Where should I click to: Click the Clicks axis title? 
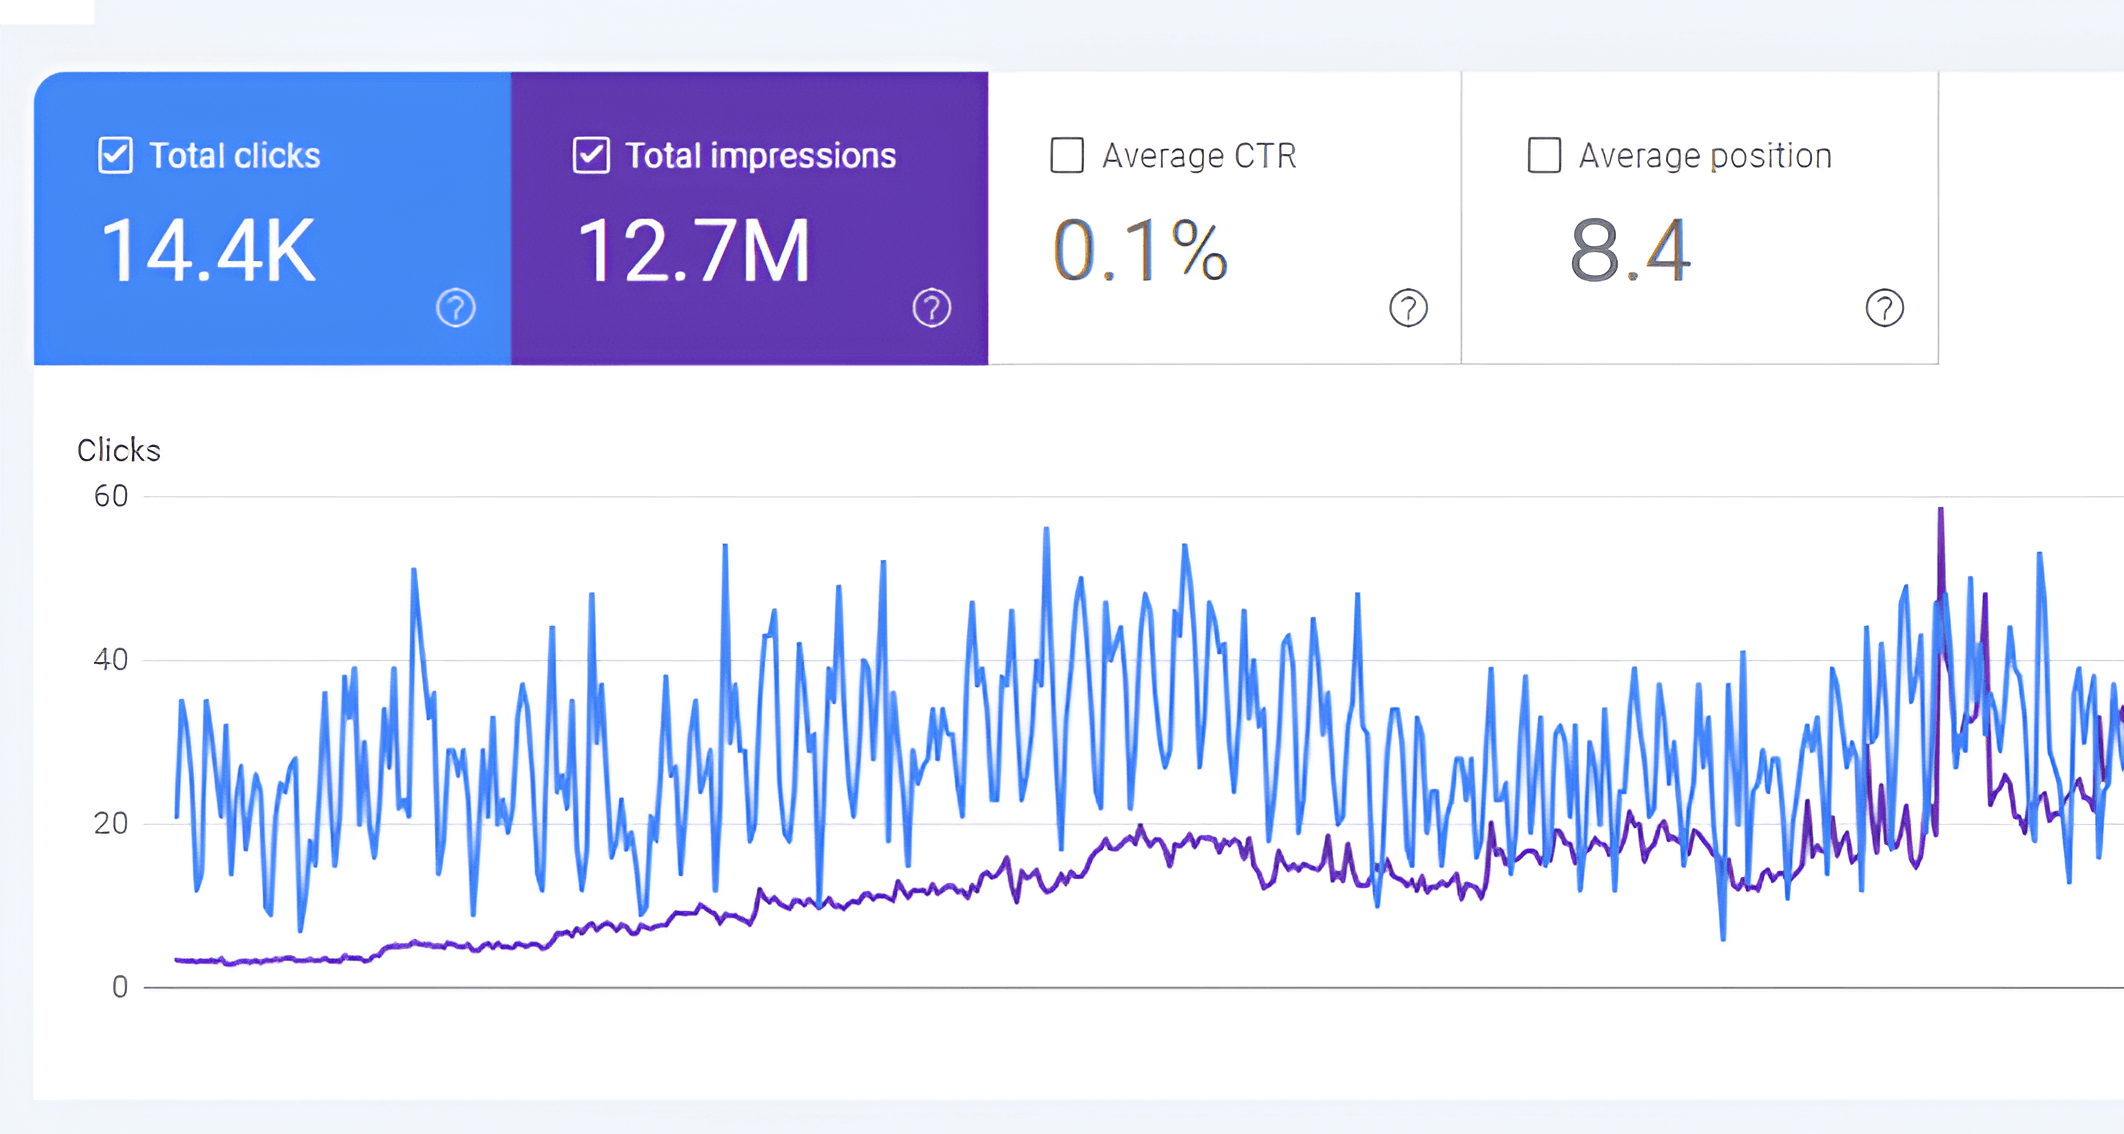coord(118,451)
